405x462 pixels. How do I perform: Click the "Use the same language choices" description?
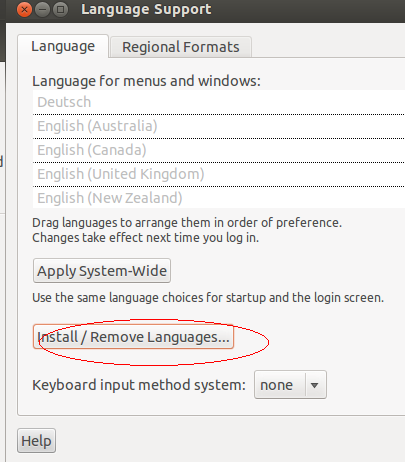tap(208, 298)
